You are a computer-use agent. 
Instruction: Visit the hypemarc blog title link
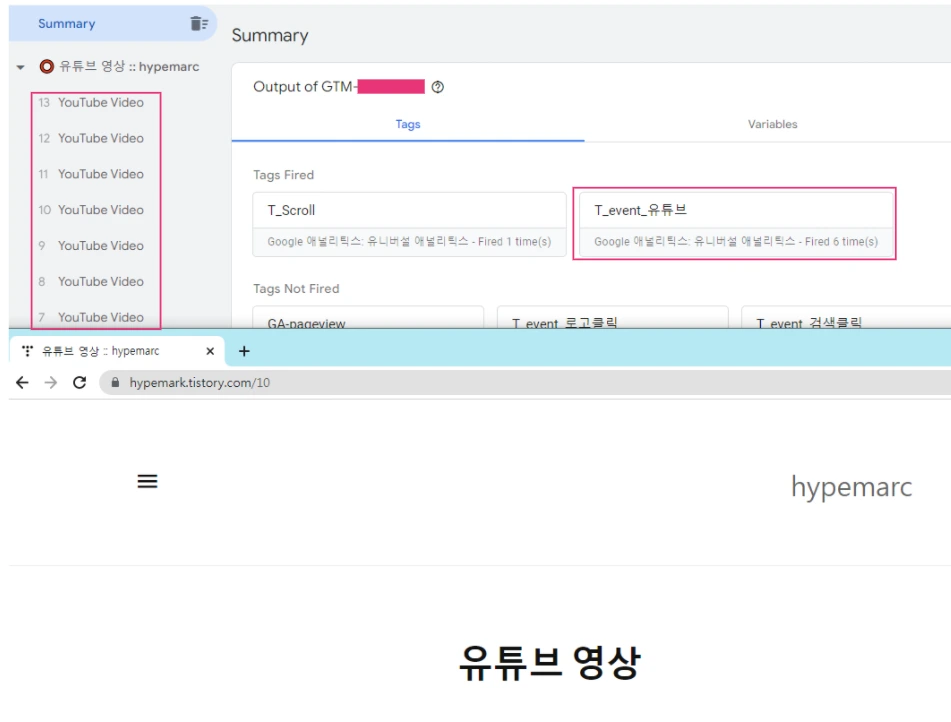click(851, 487)
